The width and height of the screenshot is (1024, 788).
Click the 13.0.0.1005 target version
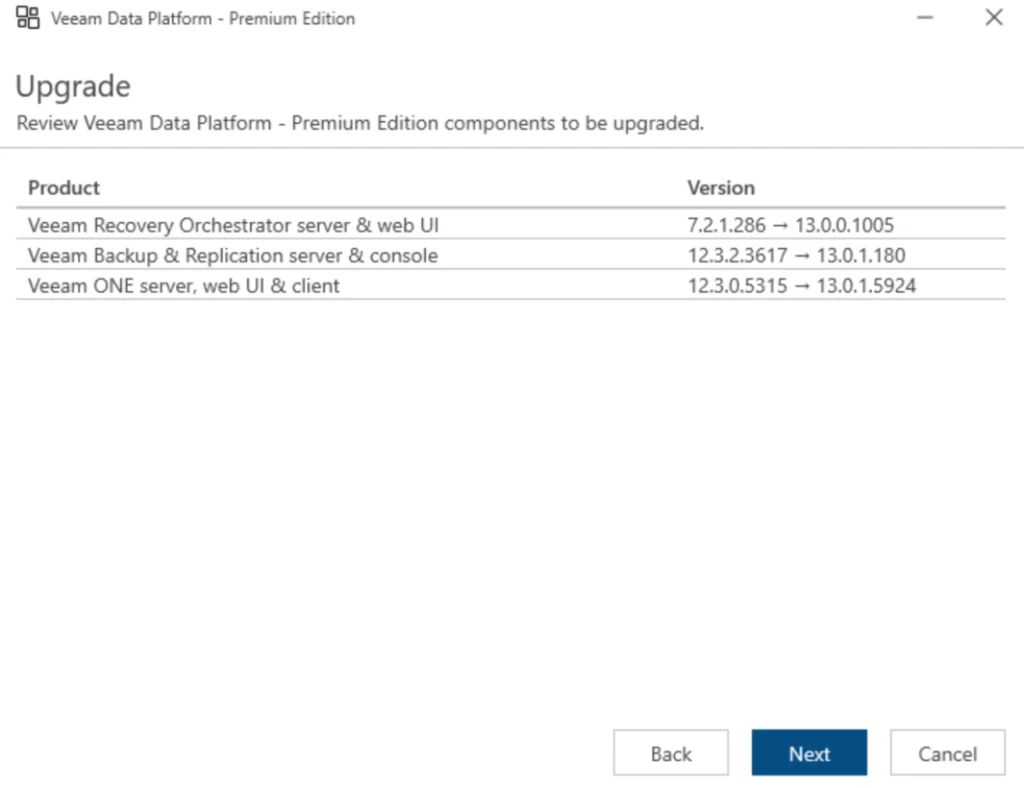pyautogui.click(x=844, y=225)
